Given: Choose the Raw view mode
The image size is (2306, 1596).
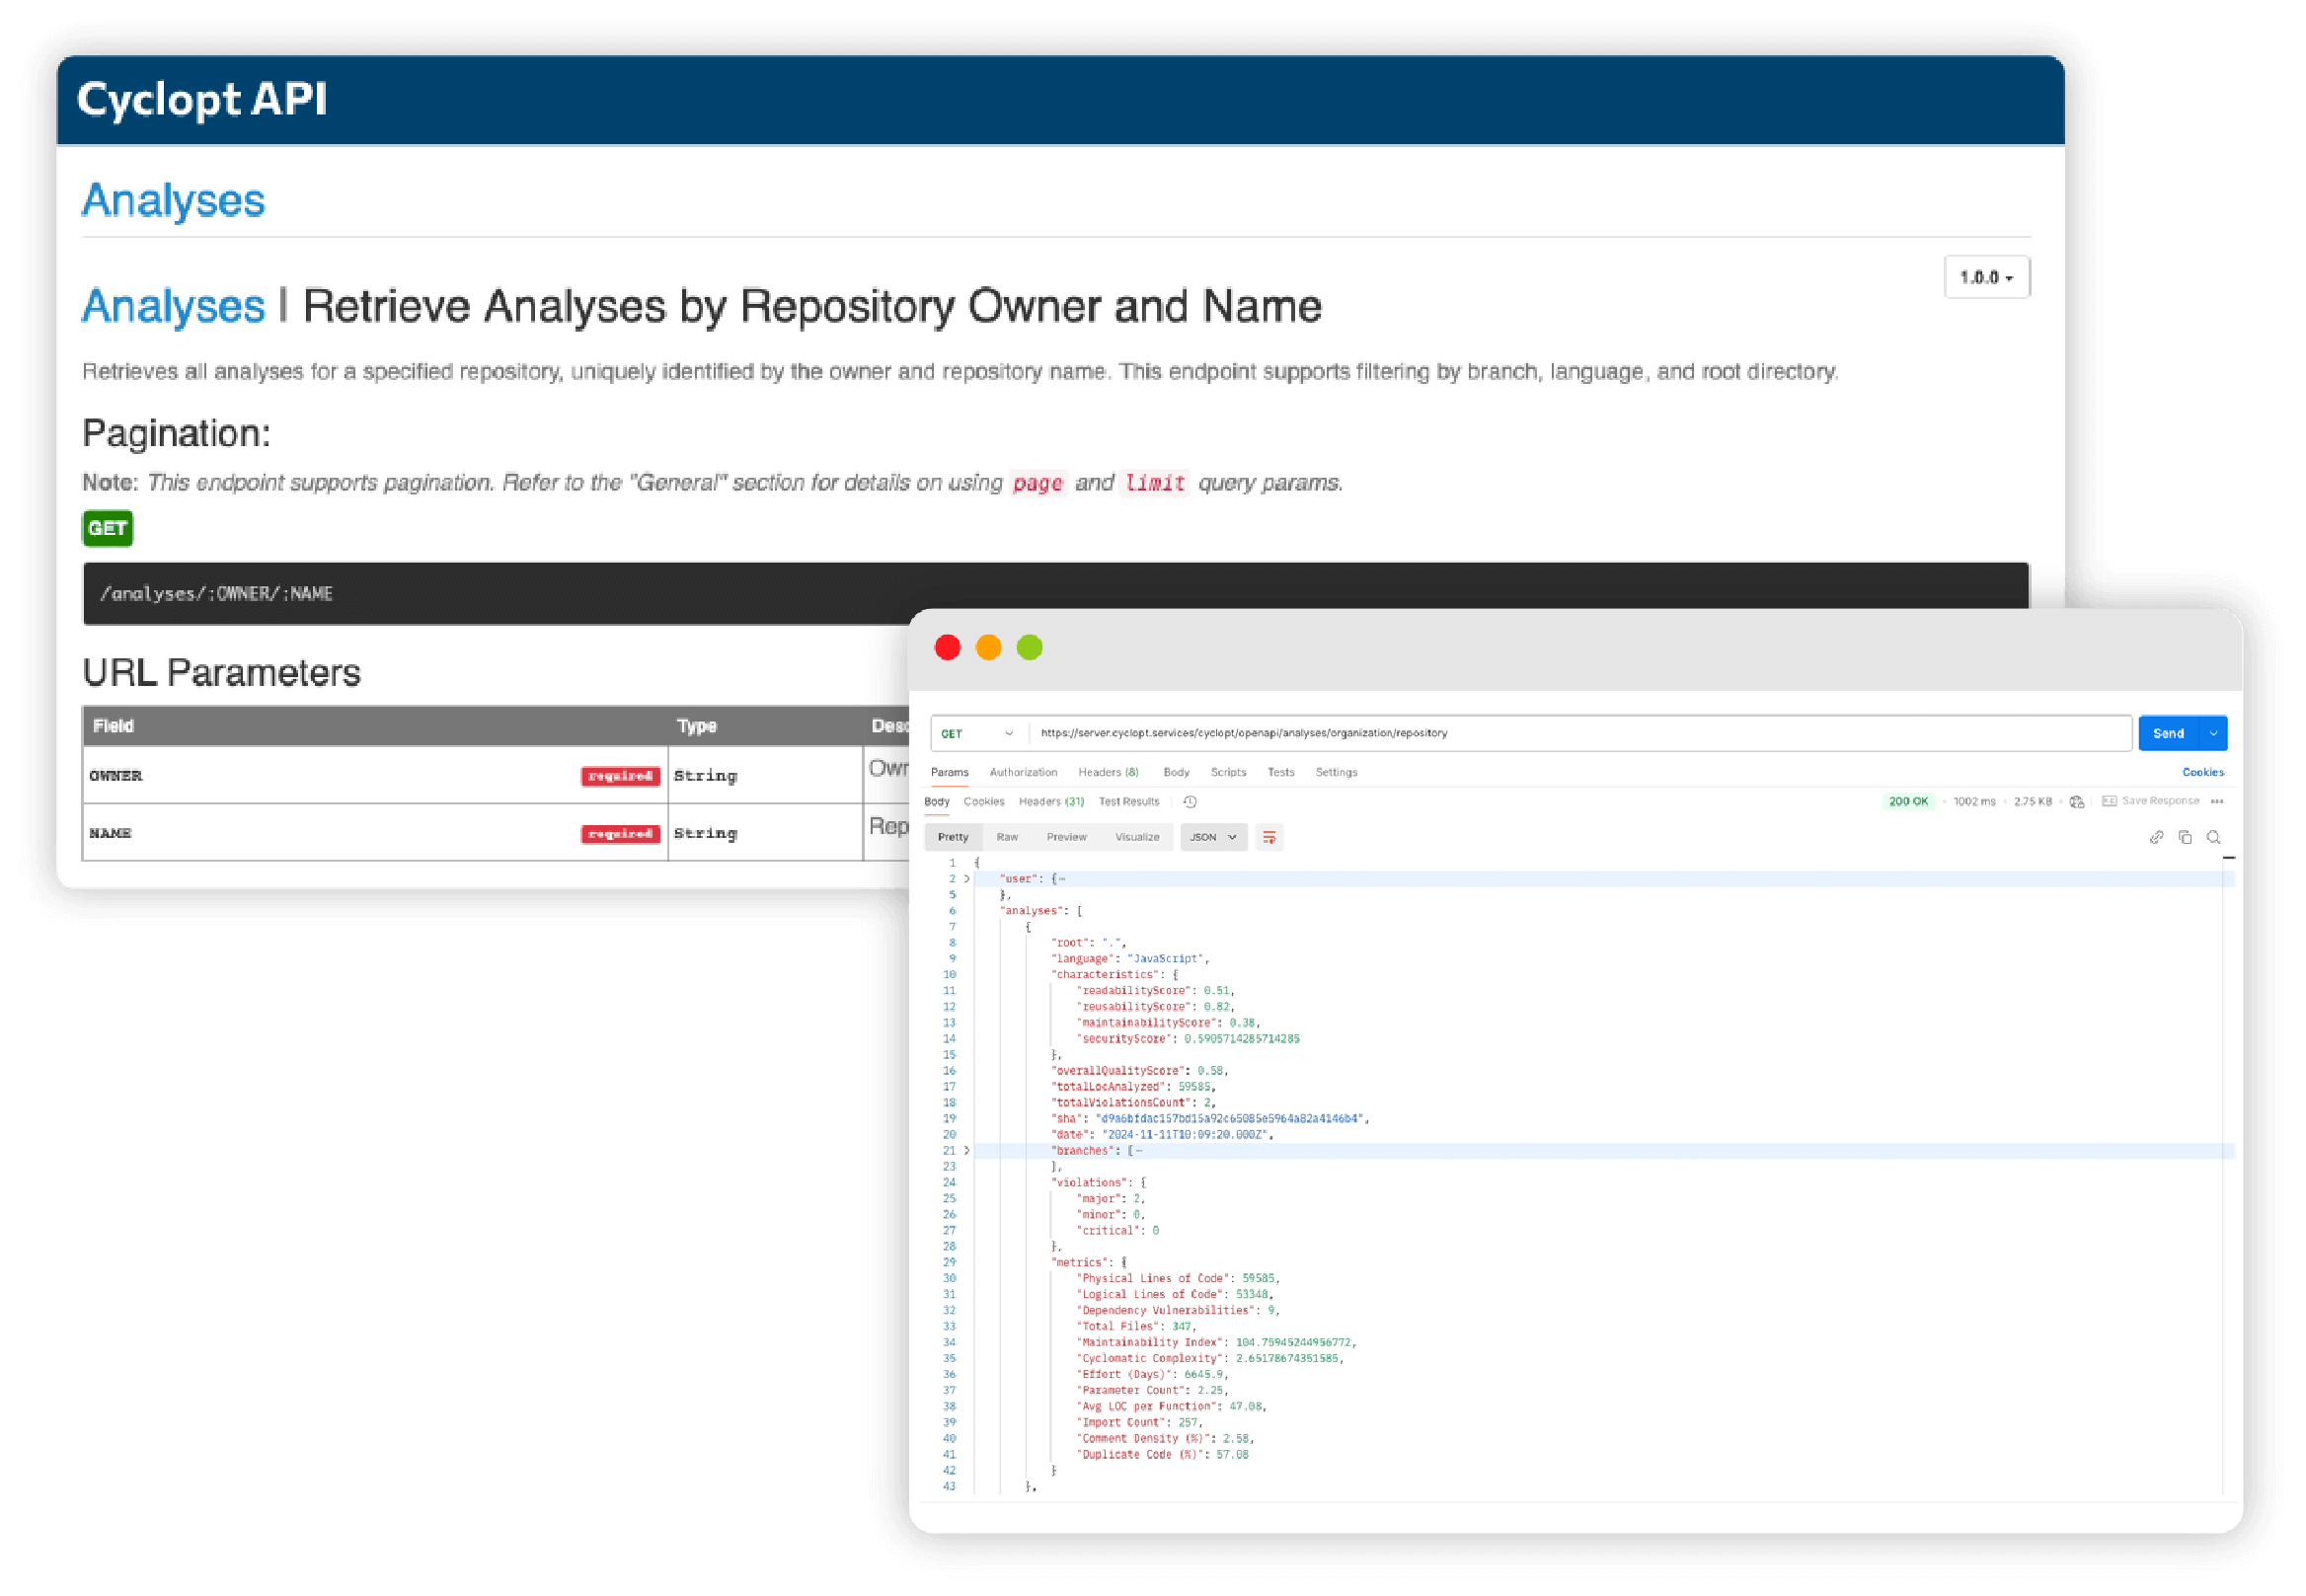Looking at the screenshot, I should 1007,837.
